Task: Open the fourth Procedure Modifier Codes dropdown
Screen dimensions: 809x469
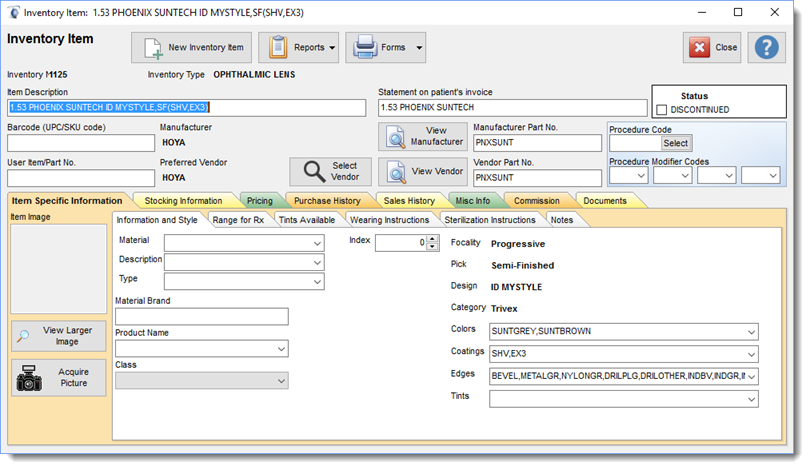Action: (761, 176)
